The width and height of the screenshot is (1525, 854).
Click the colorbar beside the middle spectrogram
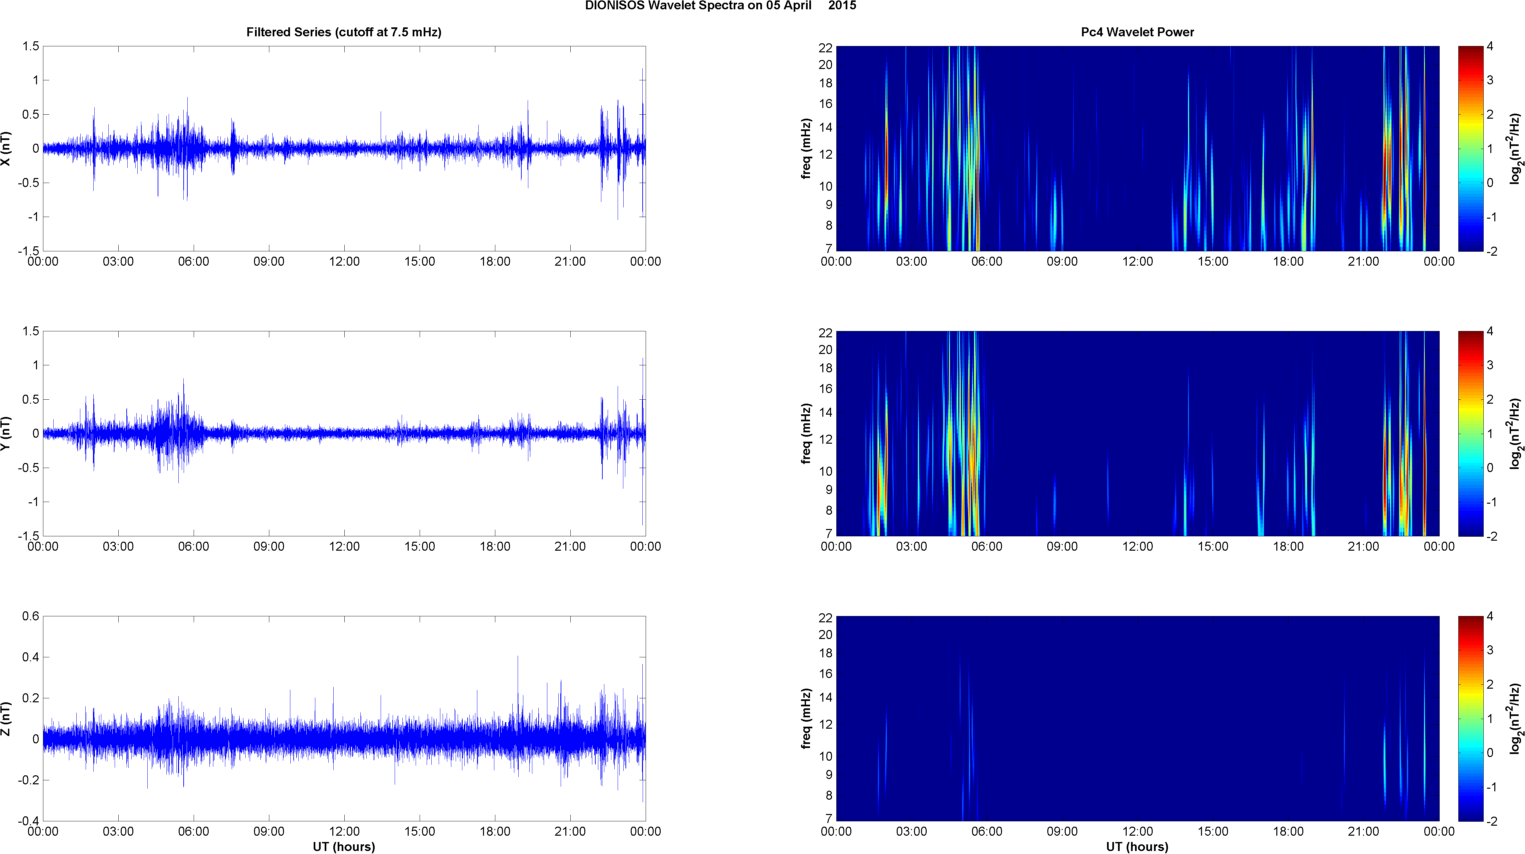point(1470,433)
